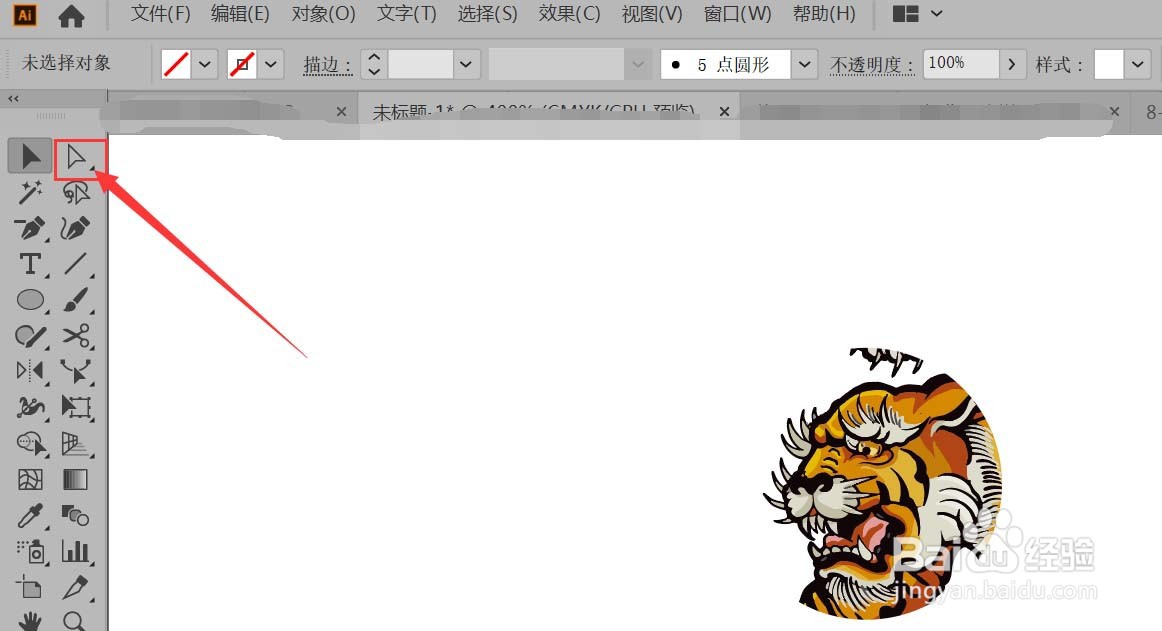
Task: Select the Scissors tool
Action: pyautogui.click(x=76, y=336)
